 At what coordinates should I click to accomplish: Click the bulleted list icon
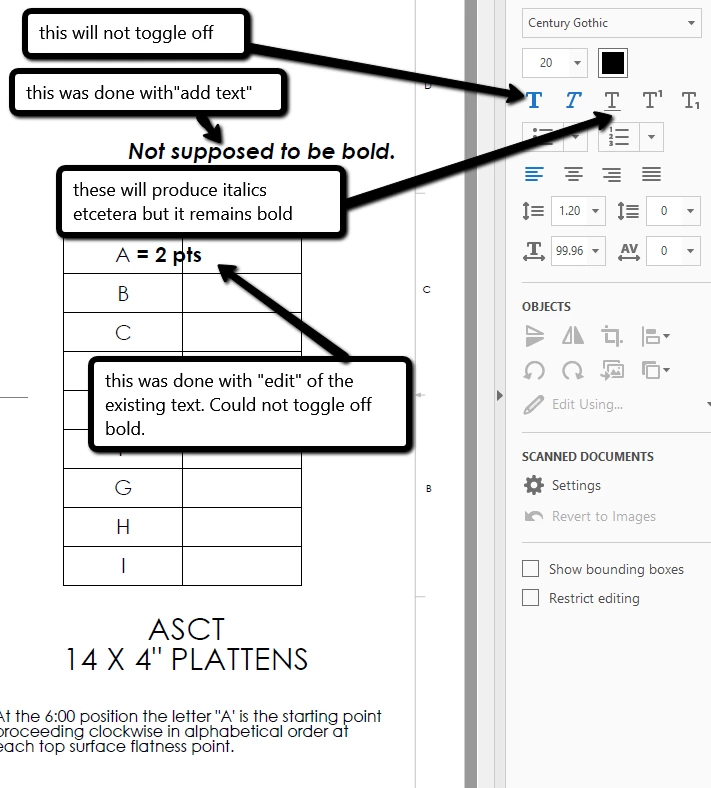(x=543, y=137)
